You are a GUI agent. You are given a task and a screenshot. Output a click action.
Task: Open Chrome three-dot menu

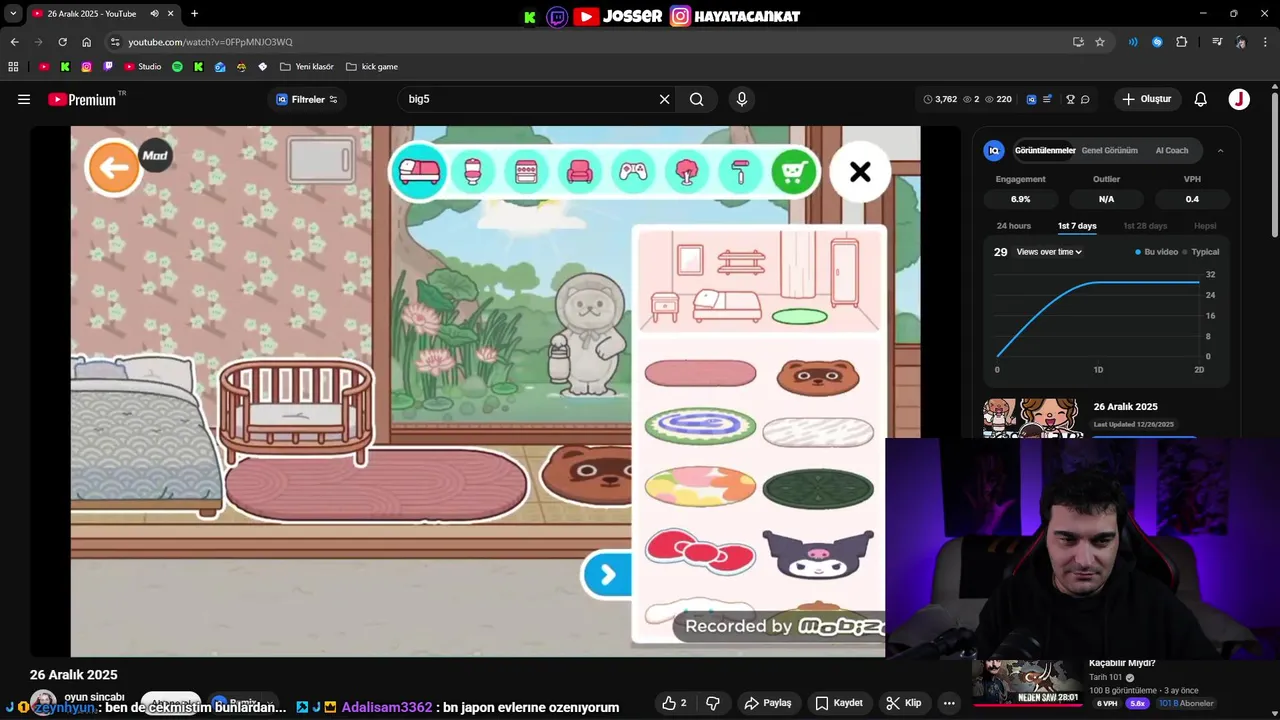[1266, 42]
